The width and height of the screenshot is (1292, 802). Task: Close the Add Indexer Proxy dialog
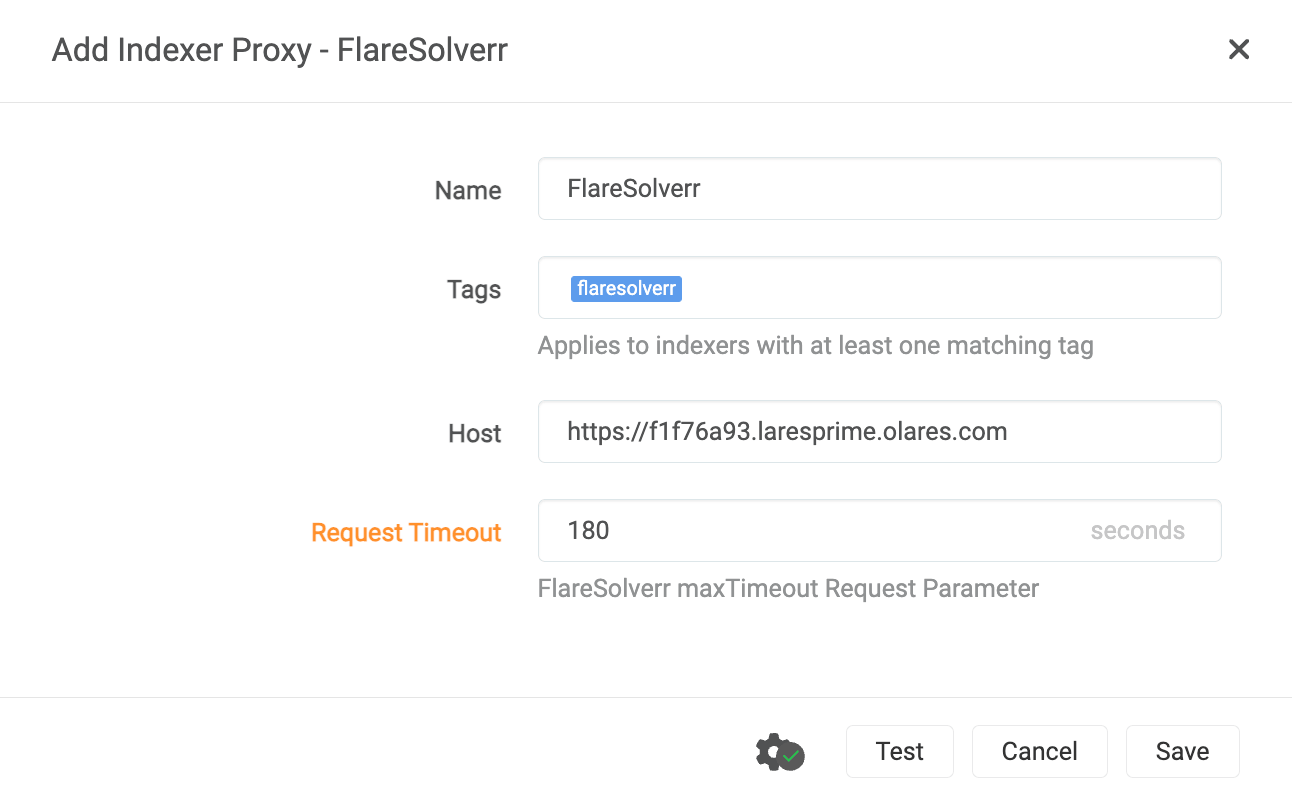tap(1239, 49)
